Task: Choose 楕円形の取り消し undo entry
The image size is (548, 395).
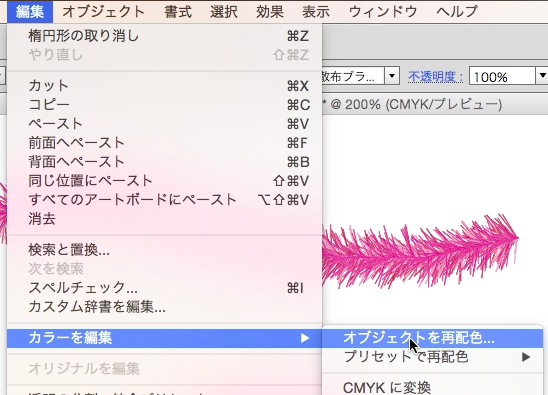Action: (x=164, y=36)
